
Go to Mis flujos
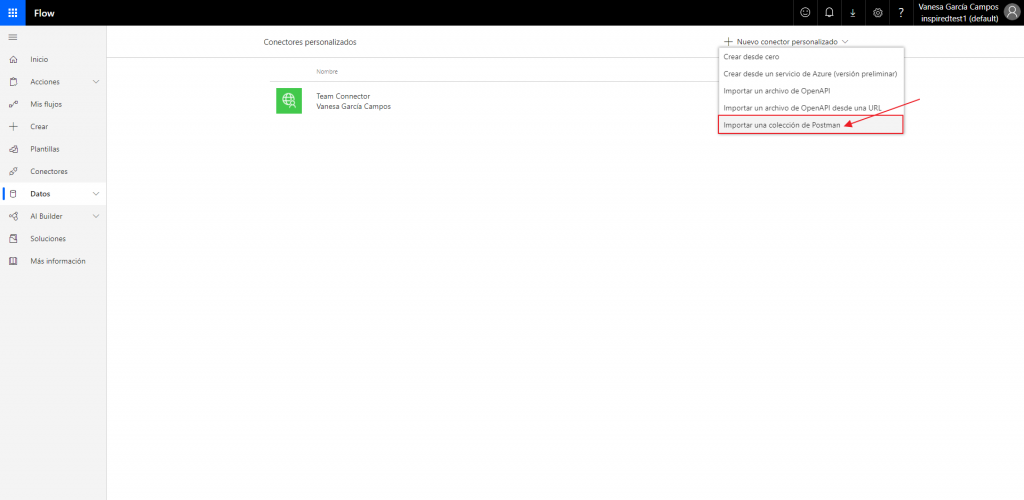[x=48, y=104]
